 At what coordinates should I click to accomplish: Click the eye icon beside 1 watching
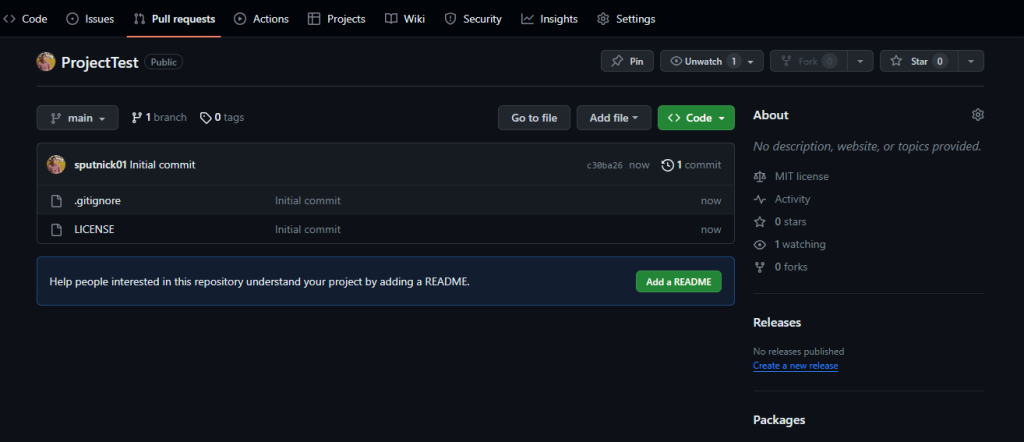[x=760, y=245]
